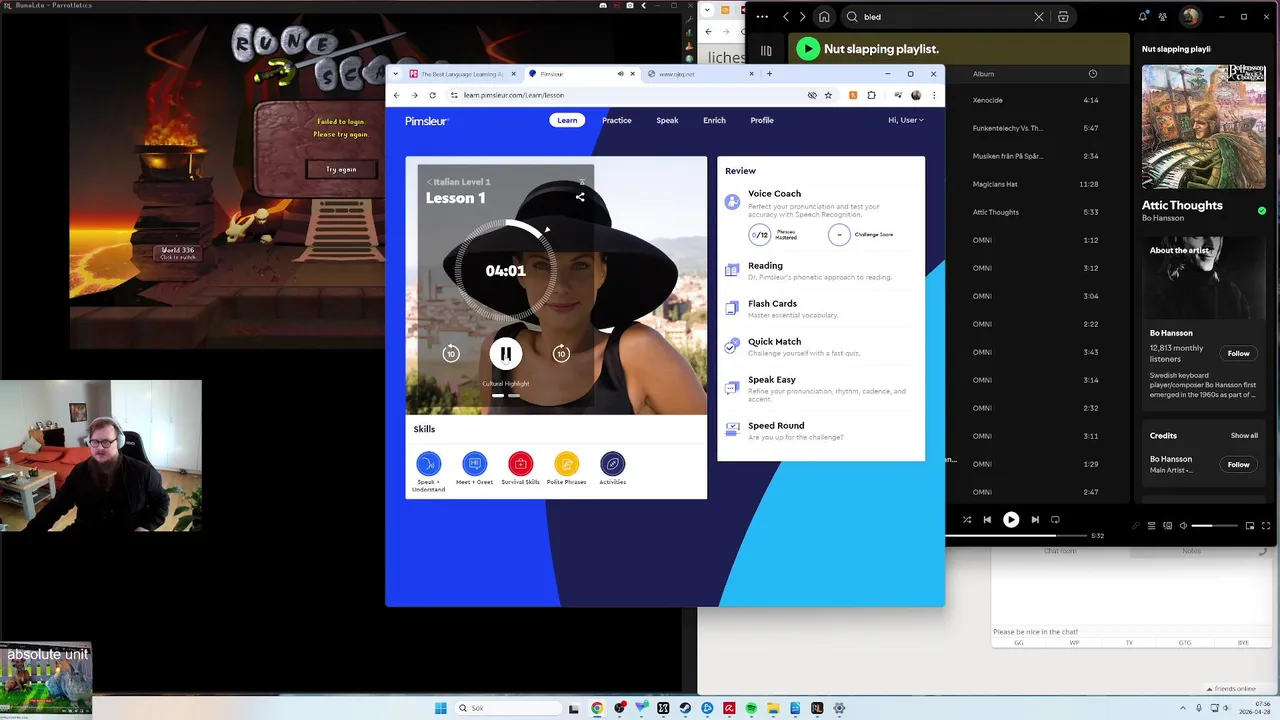
Task: Toggle shuffle in Spotify player
Action: (967, 520)
